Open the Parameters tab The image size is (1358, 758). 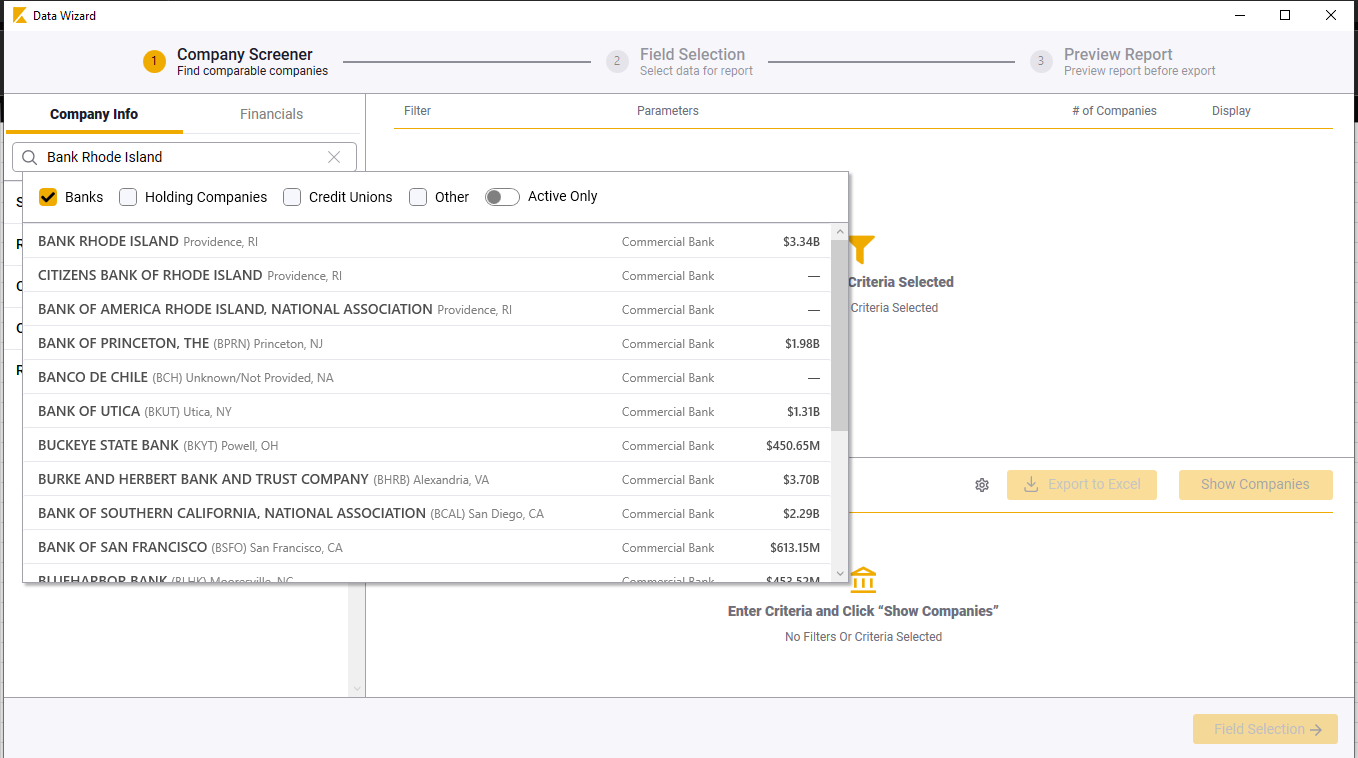[667, 111]
